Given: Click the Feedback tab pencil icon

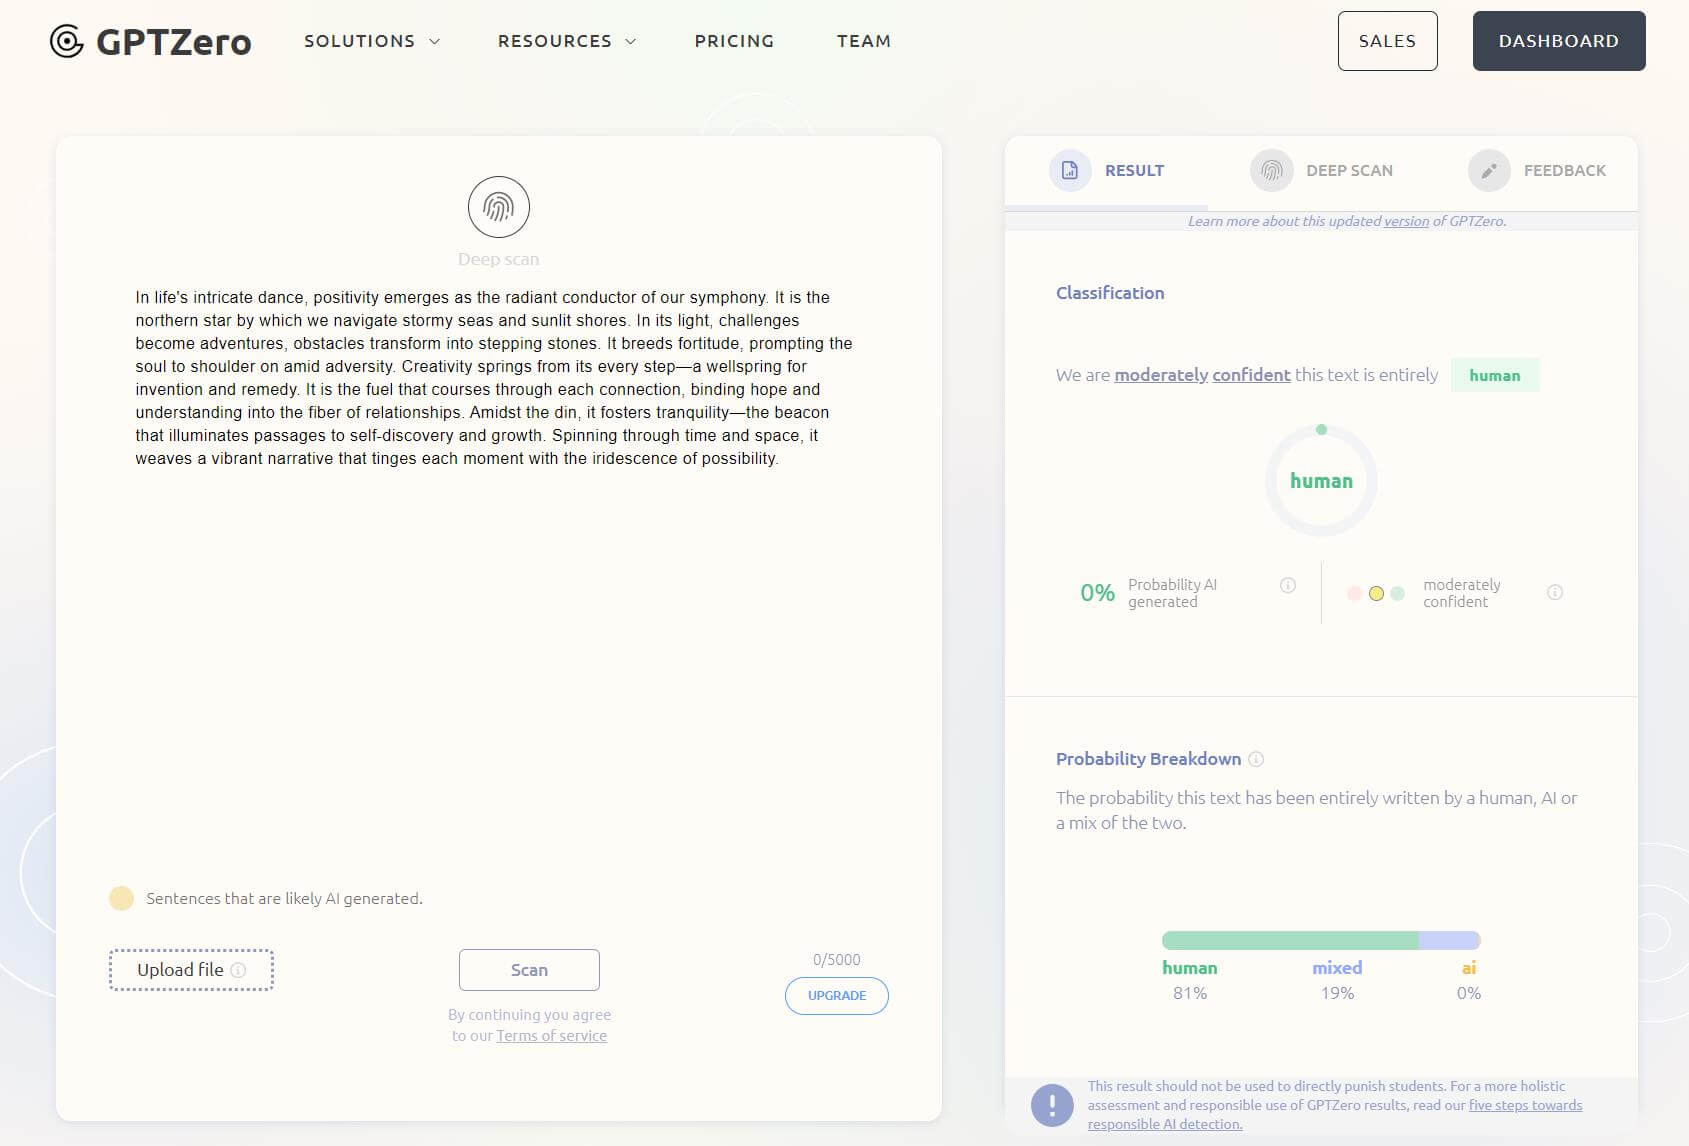Looking at the screenshot, I should click(x=1489, y=170).
